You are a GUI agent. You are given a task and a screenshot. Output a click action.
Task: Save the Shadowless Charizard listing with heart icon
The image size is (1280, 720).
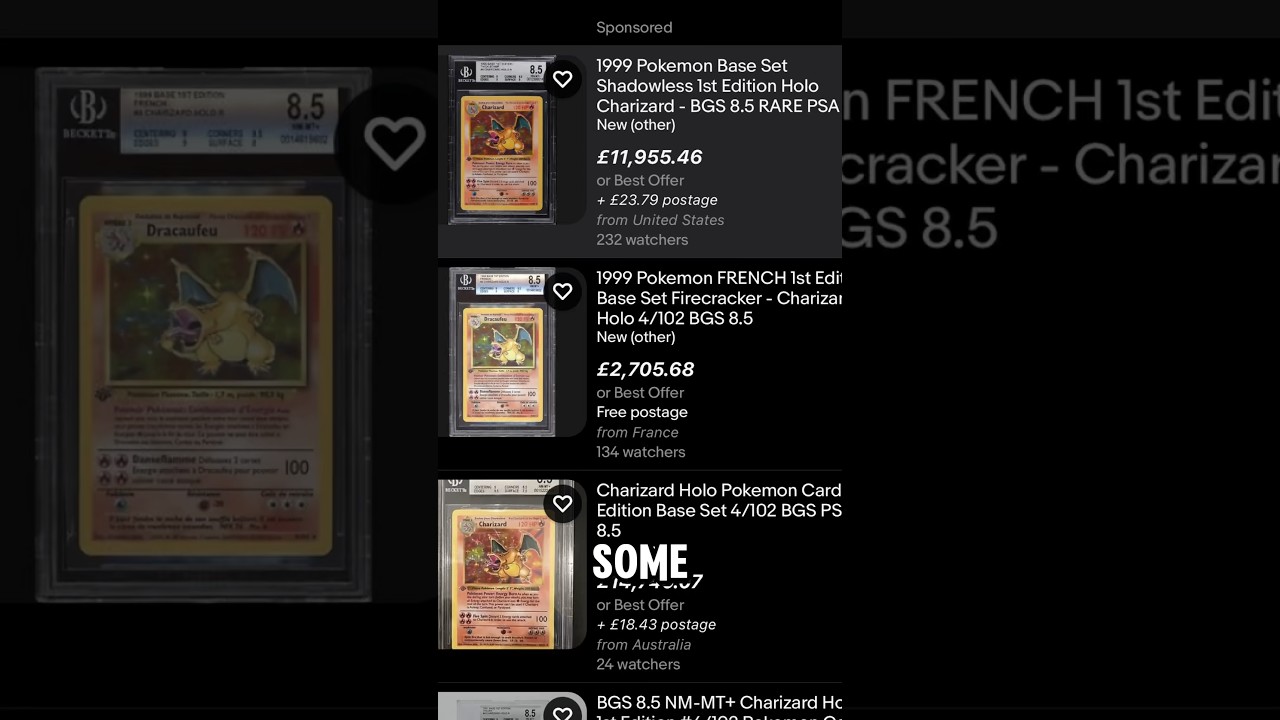[x=563, y=79]
